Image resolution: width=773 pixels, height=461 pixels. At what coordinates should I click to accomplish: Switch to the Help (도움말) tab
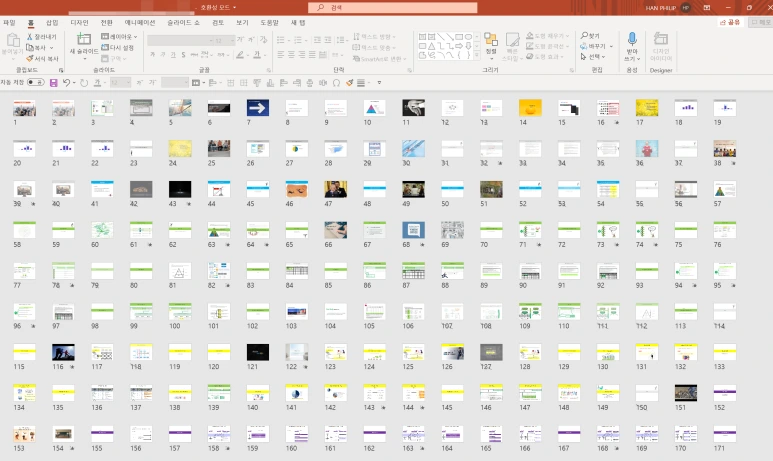coord(269,23)
